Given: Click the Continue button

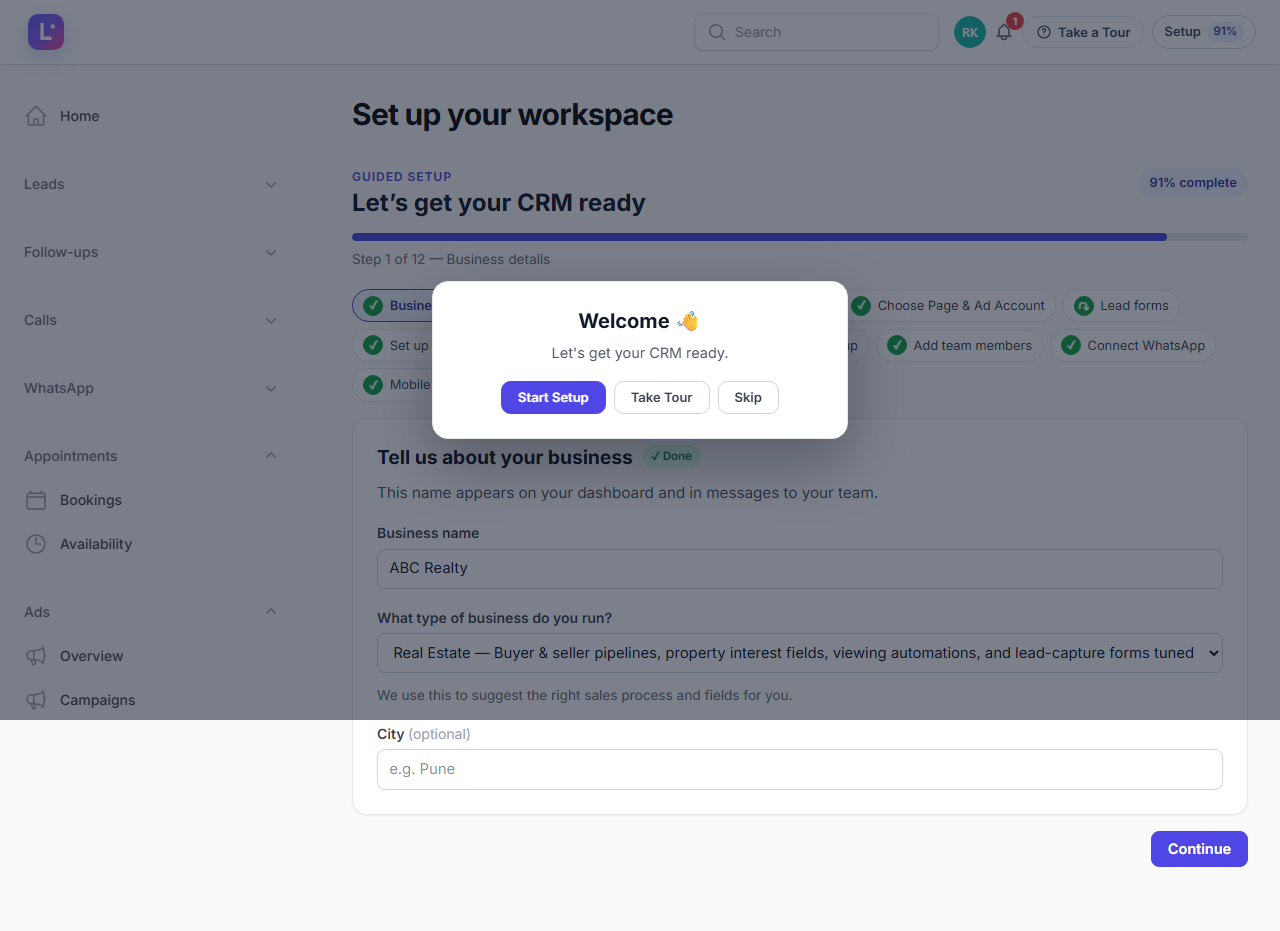Looking at the screenshot, I should tap(1199, 849).
